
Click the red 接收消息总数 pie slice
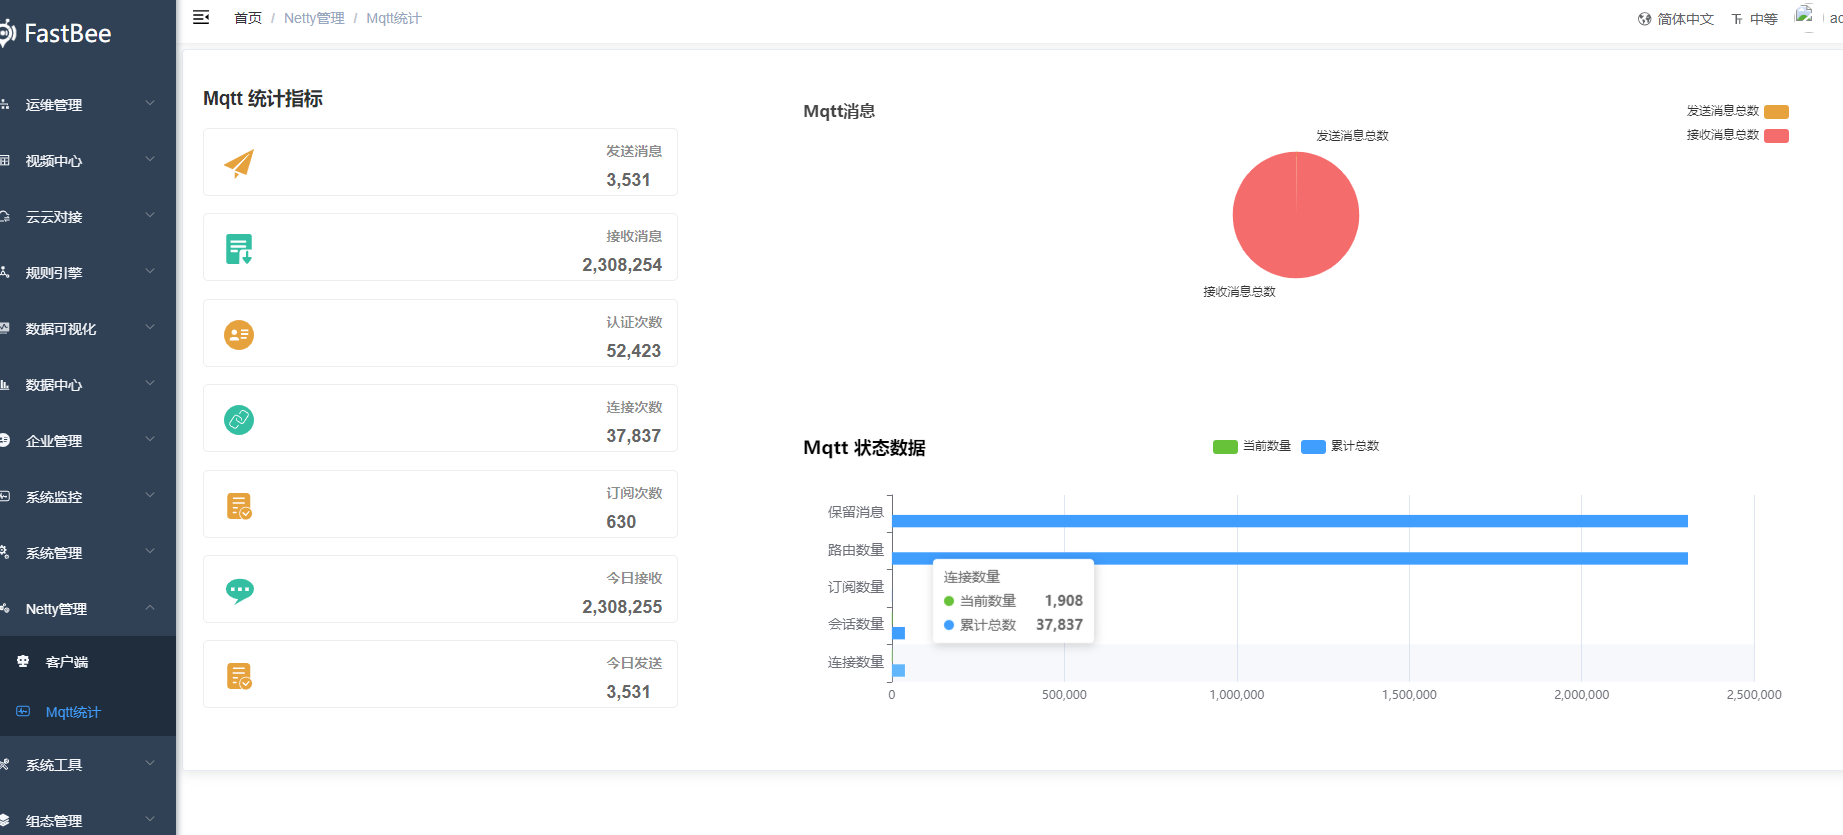[1296, 215]
